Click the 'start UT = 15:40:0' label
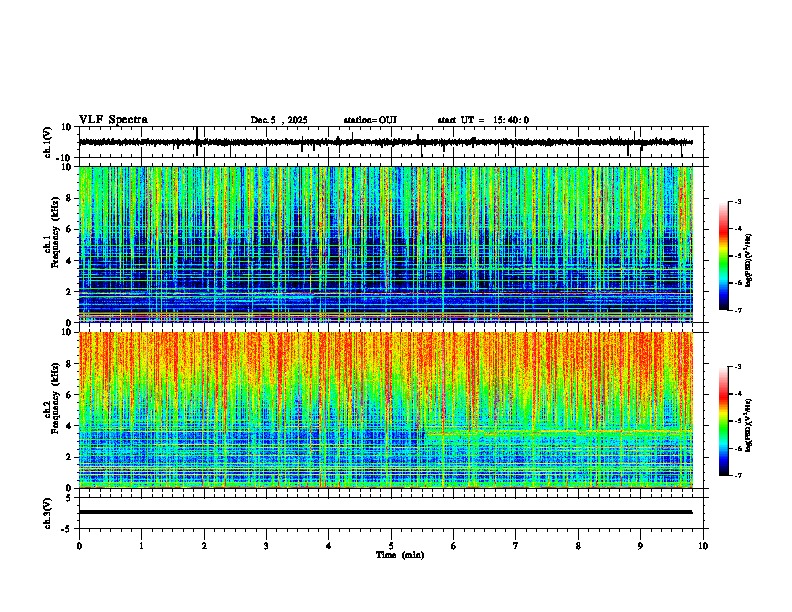 point(483,120)
